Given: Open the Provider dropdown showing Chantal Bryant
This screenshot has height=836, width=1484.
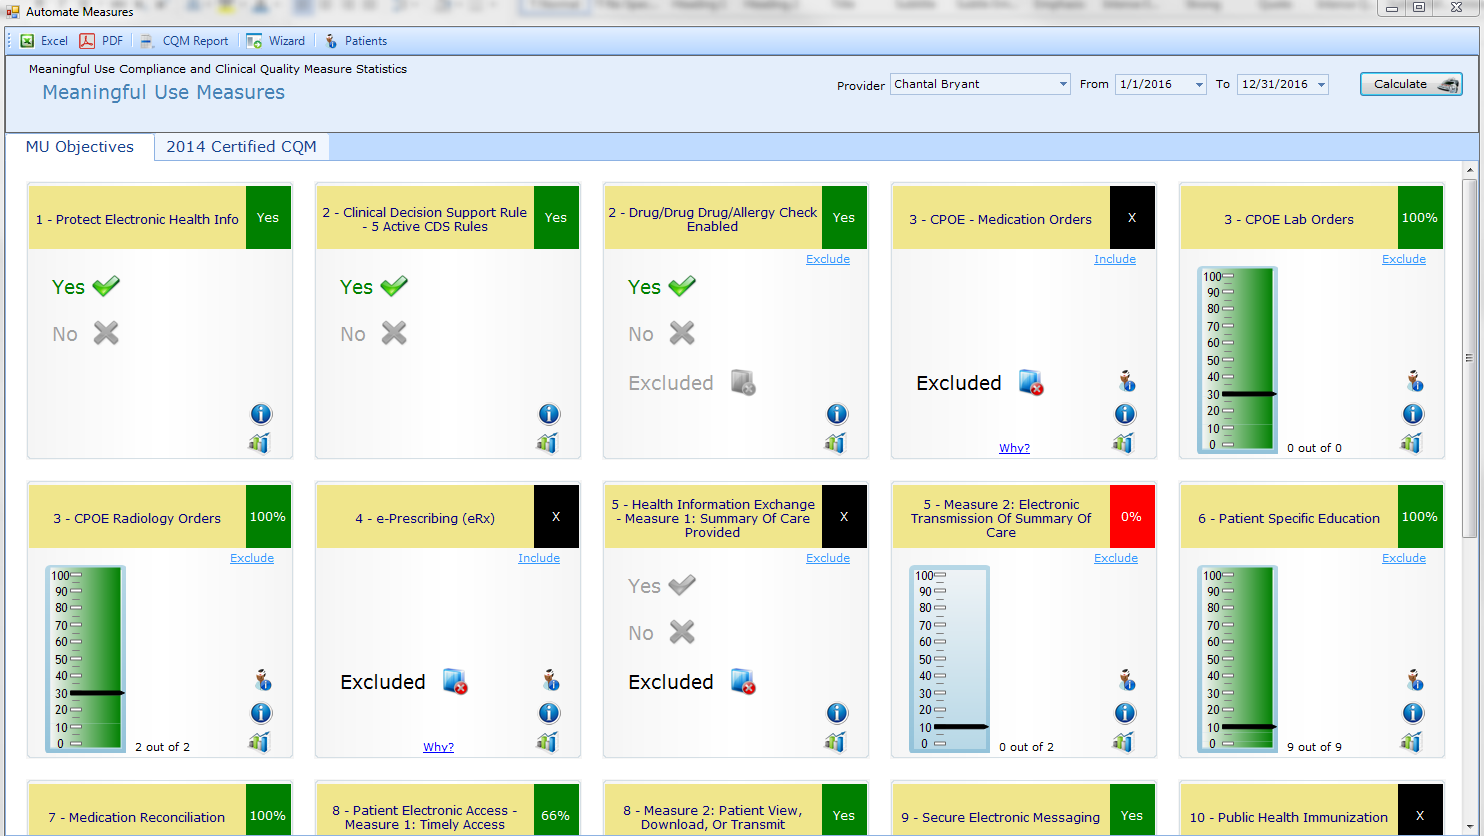Looking at the screenshot, I should [x=1063, y=85].
